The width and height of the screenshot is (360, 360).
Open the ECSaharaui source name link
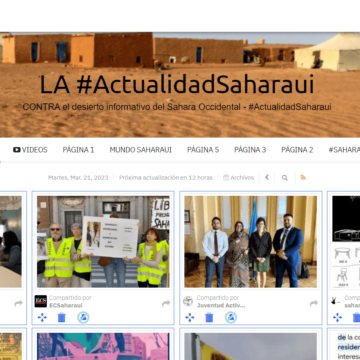66,305
